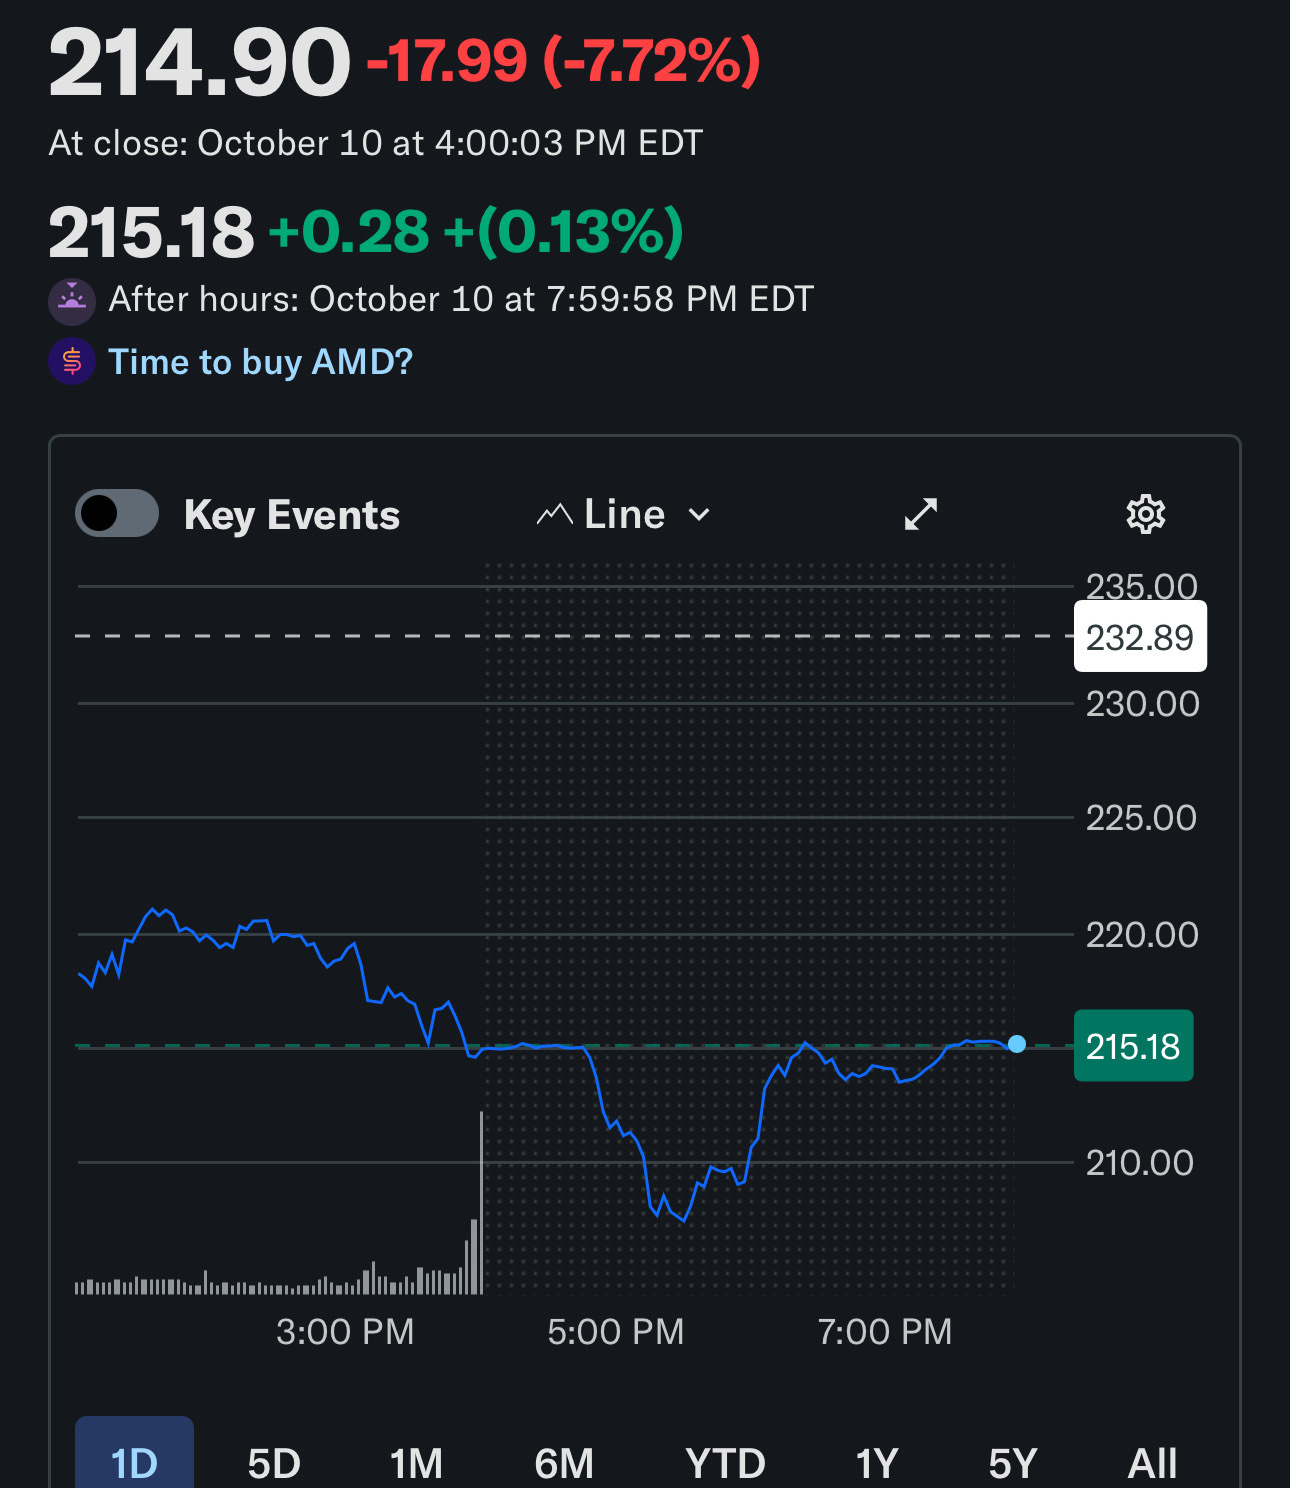Screen dimensions: 1290x1488
Task: Click the line chart type icon
Action: pos(554,515)
